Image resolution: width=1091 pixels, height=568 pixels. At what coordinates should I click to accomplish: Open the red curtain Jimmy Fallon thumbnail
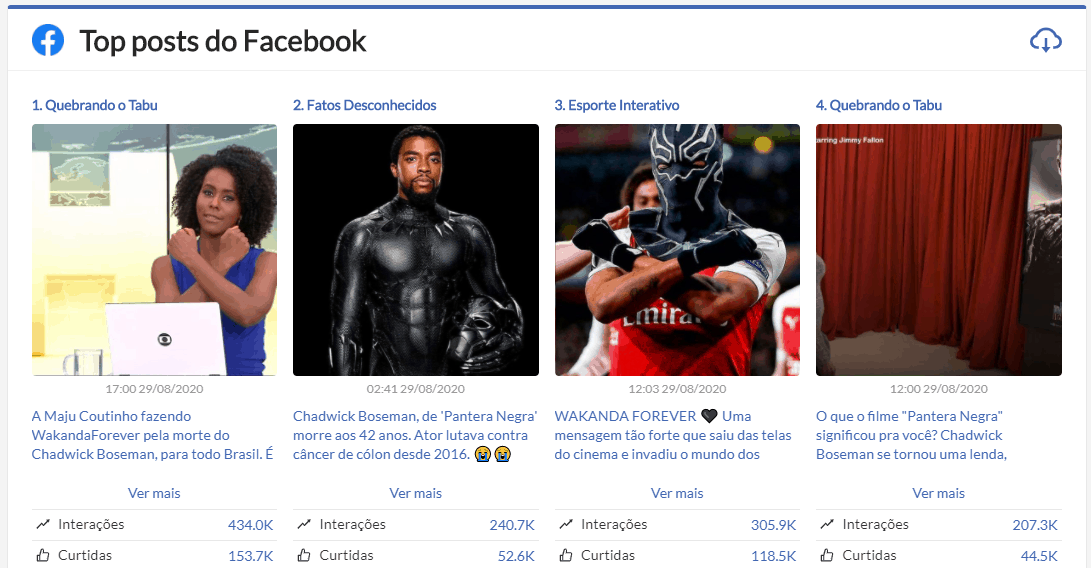(x=939, y=250)
